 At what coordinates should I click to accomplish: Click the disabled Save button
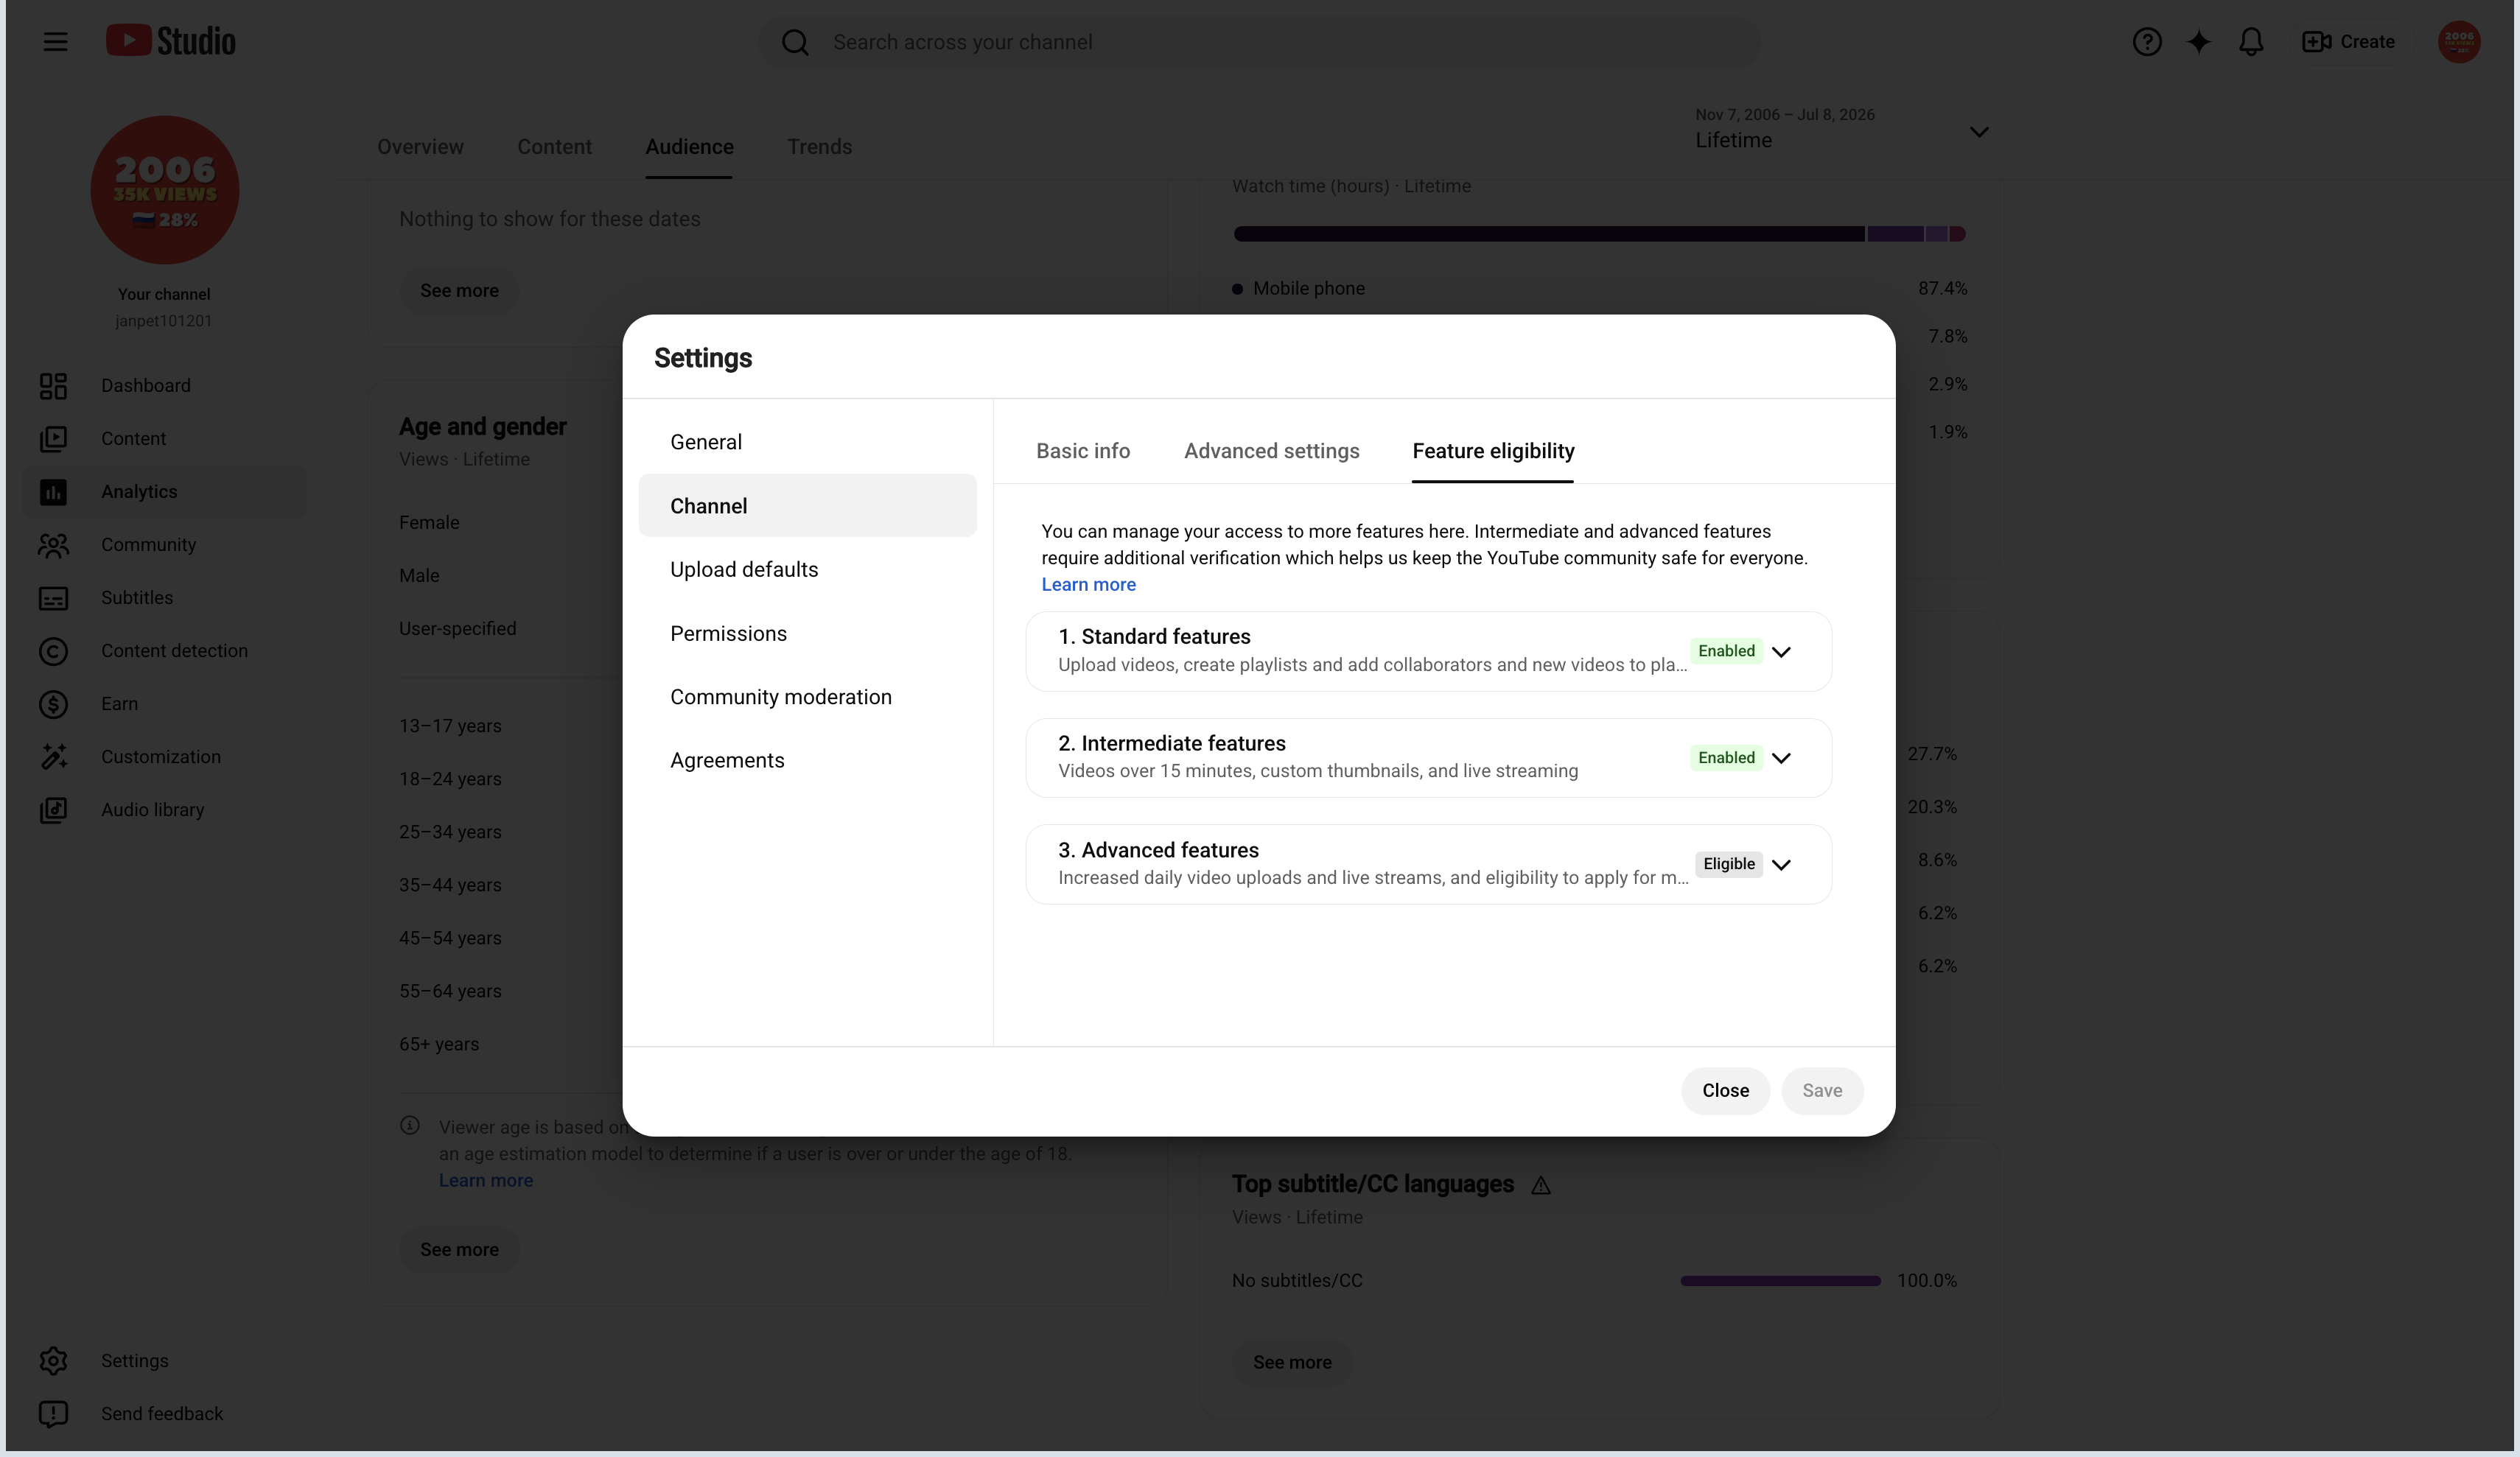coord(1822,1091)
